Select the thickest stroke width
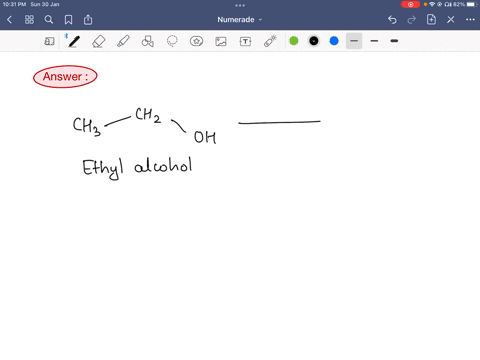Screen dimensions: 480x360 394,41
